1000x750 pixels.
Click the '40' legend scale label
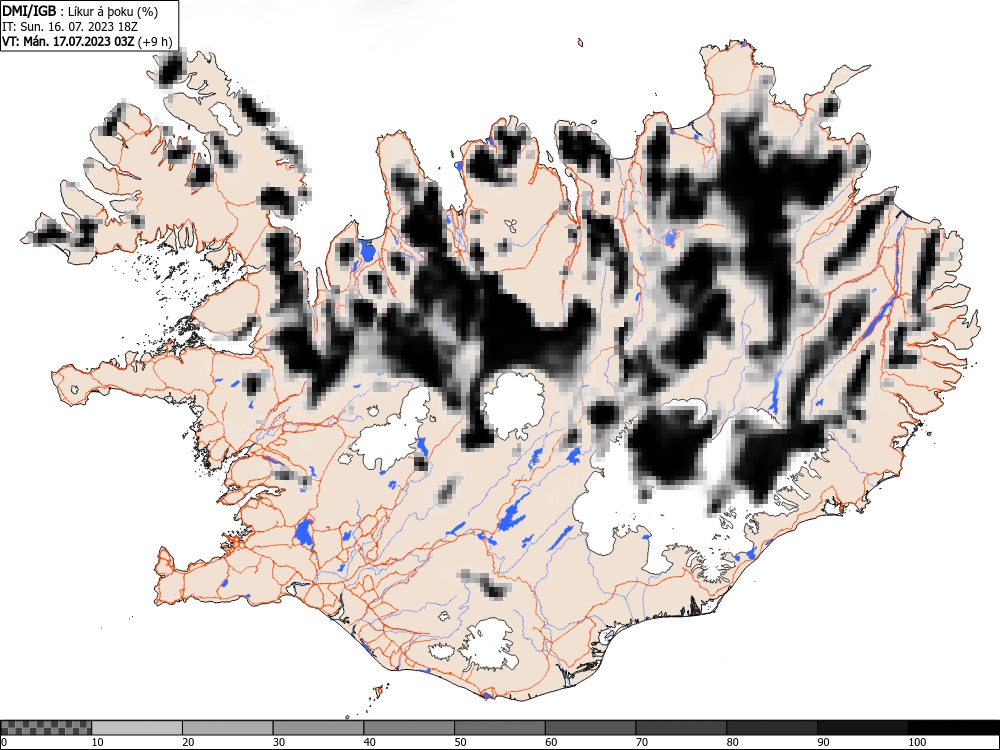[x=369, y=742]
